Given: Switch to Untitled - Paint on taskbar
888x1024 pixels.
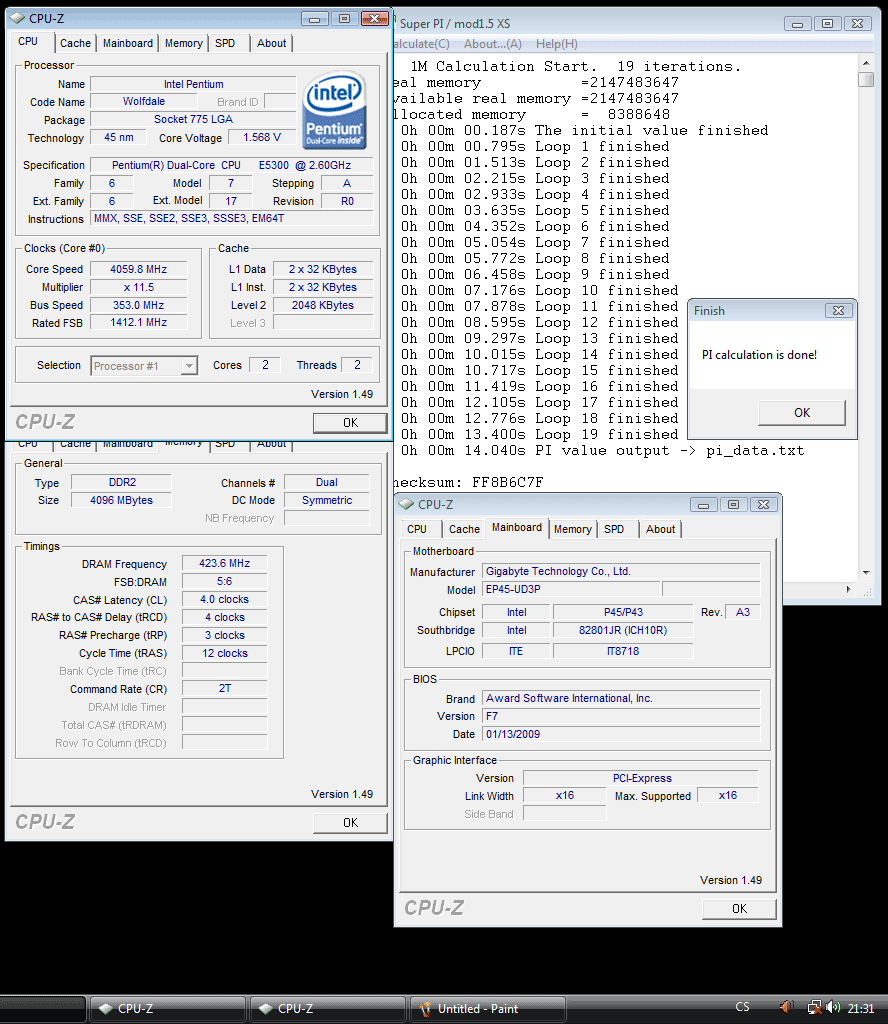Looking at the screenshot, I should (x=487, y=1009).
